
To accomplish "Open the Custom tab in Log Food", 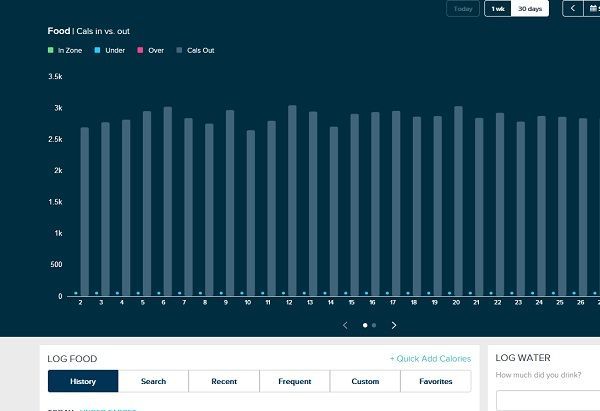I will pyautogui.click(x=365, y=381).
